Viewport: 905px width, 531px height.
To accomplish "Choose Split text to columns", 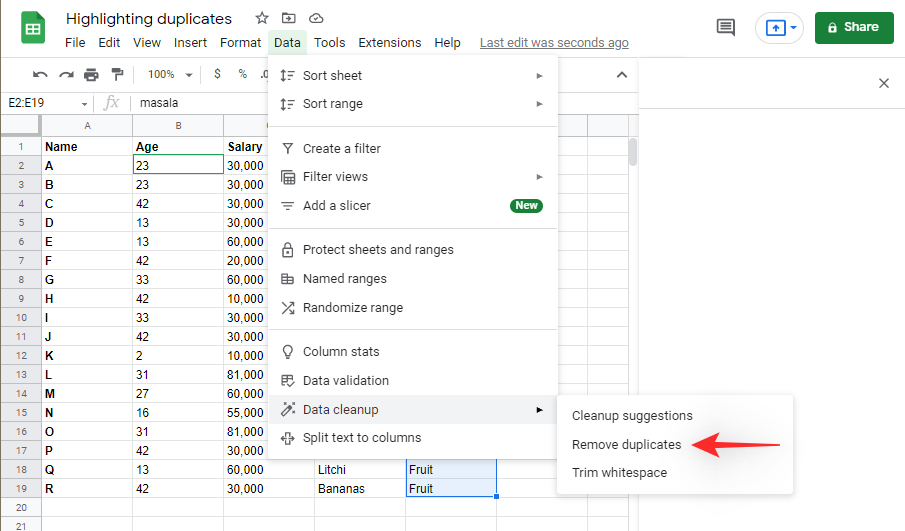I will point(413,438).
